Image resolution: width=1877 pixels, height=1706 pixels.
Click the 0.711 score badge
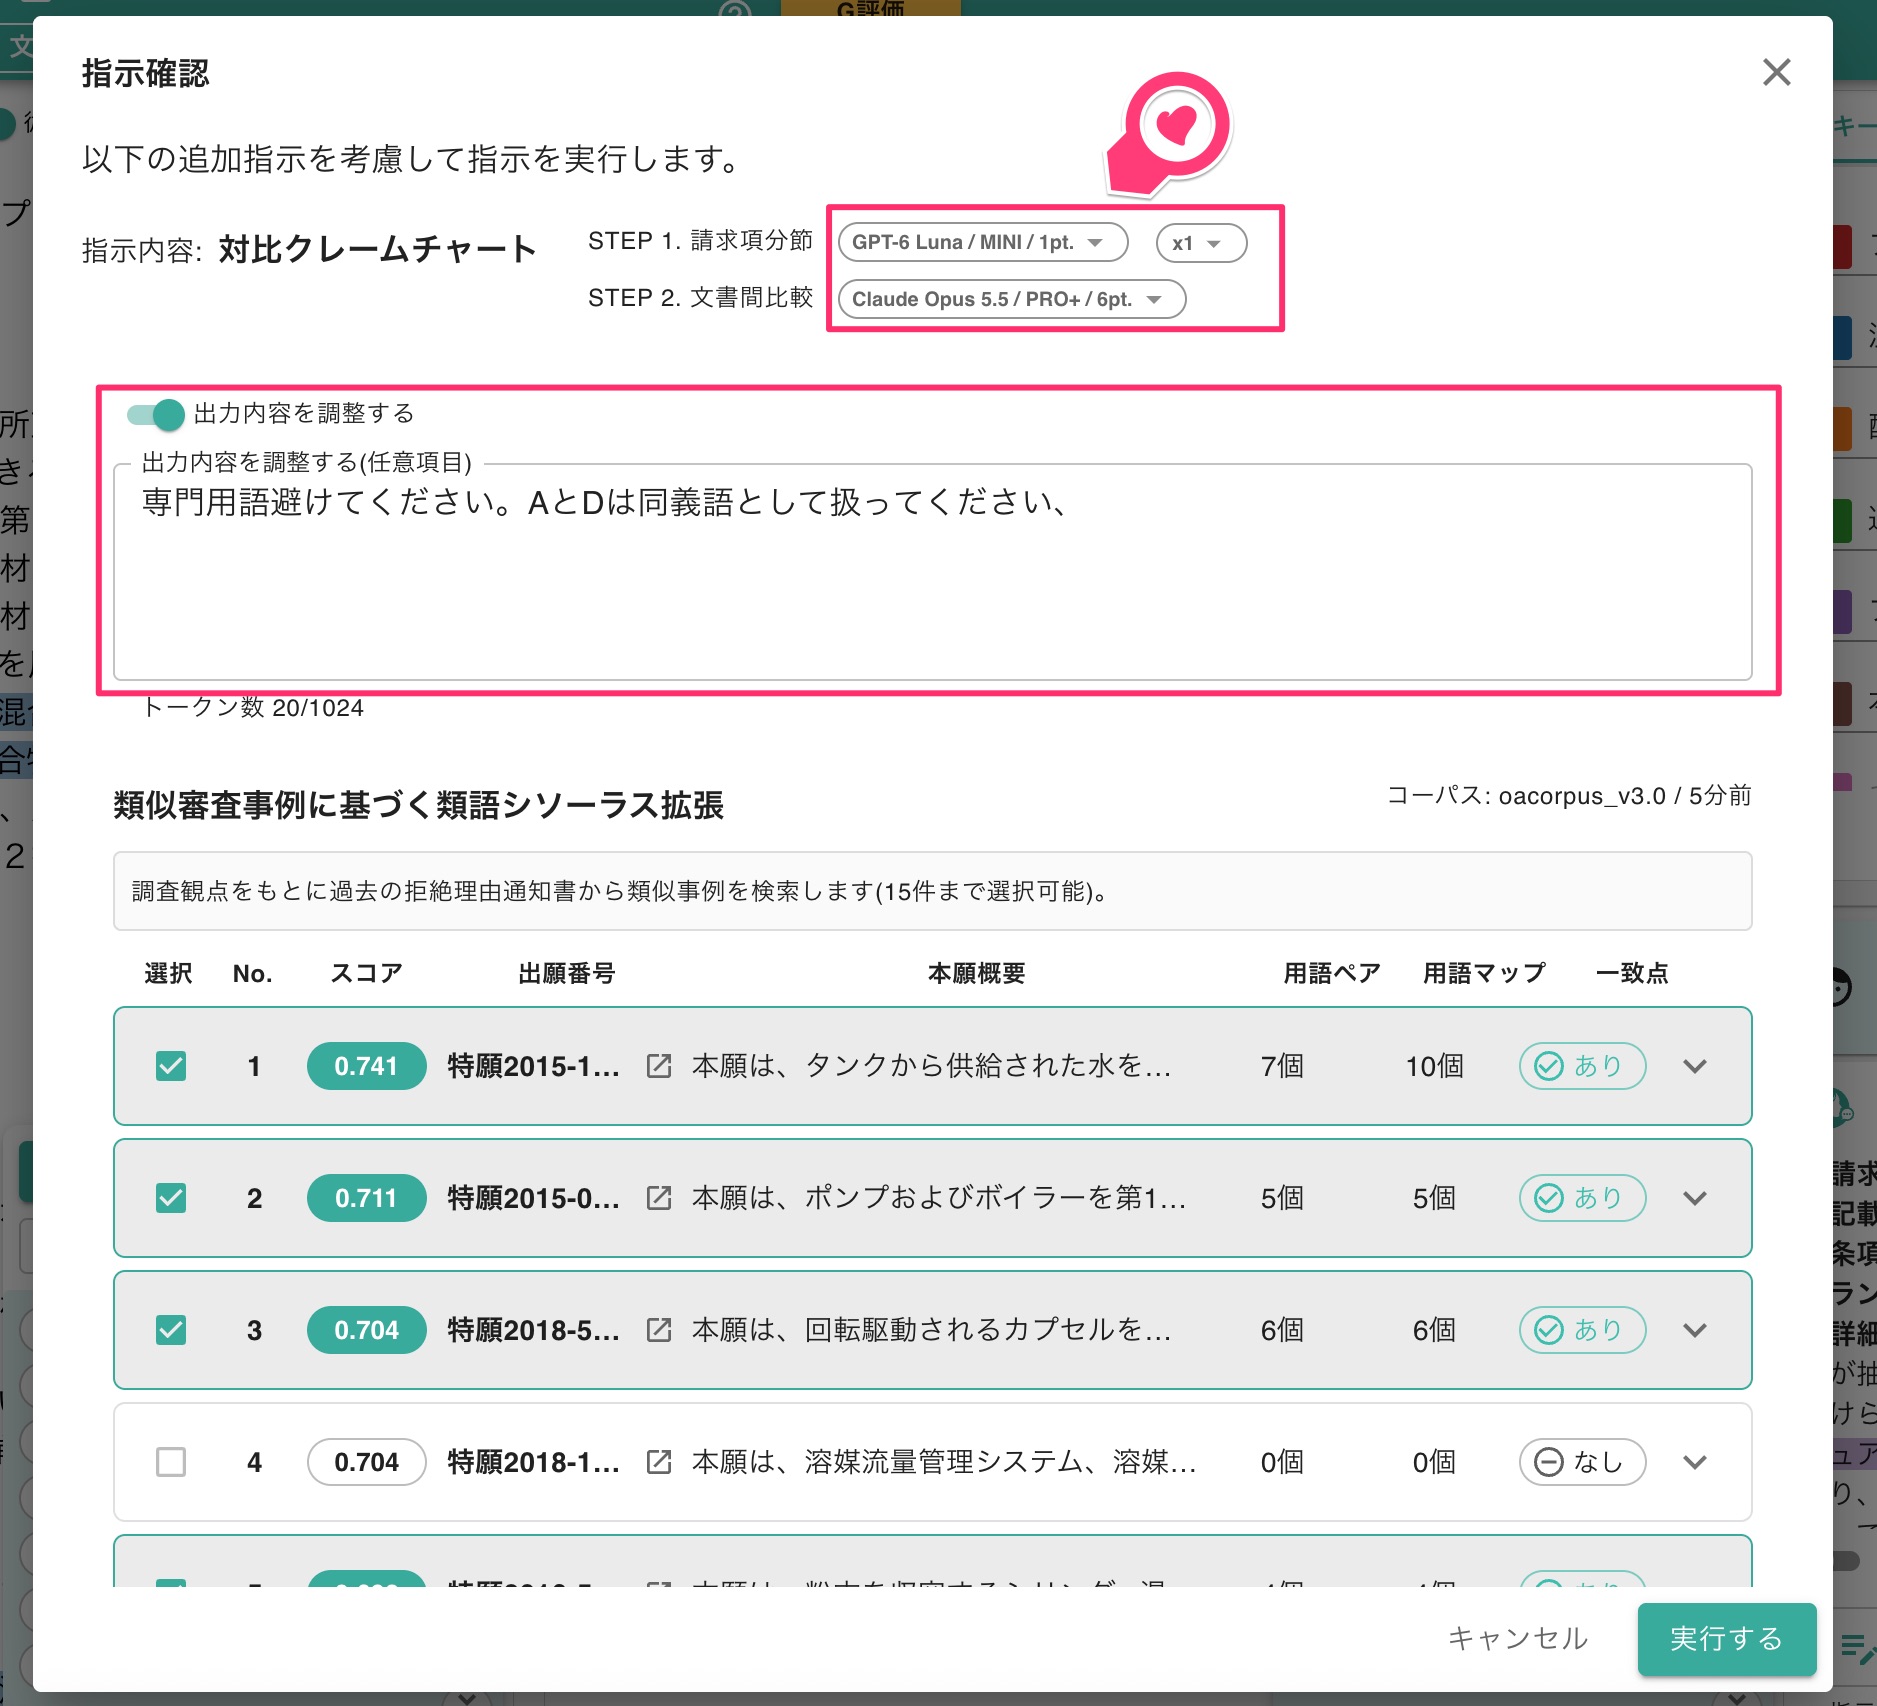pyautogui.click(x=366, y=1198)
